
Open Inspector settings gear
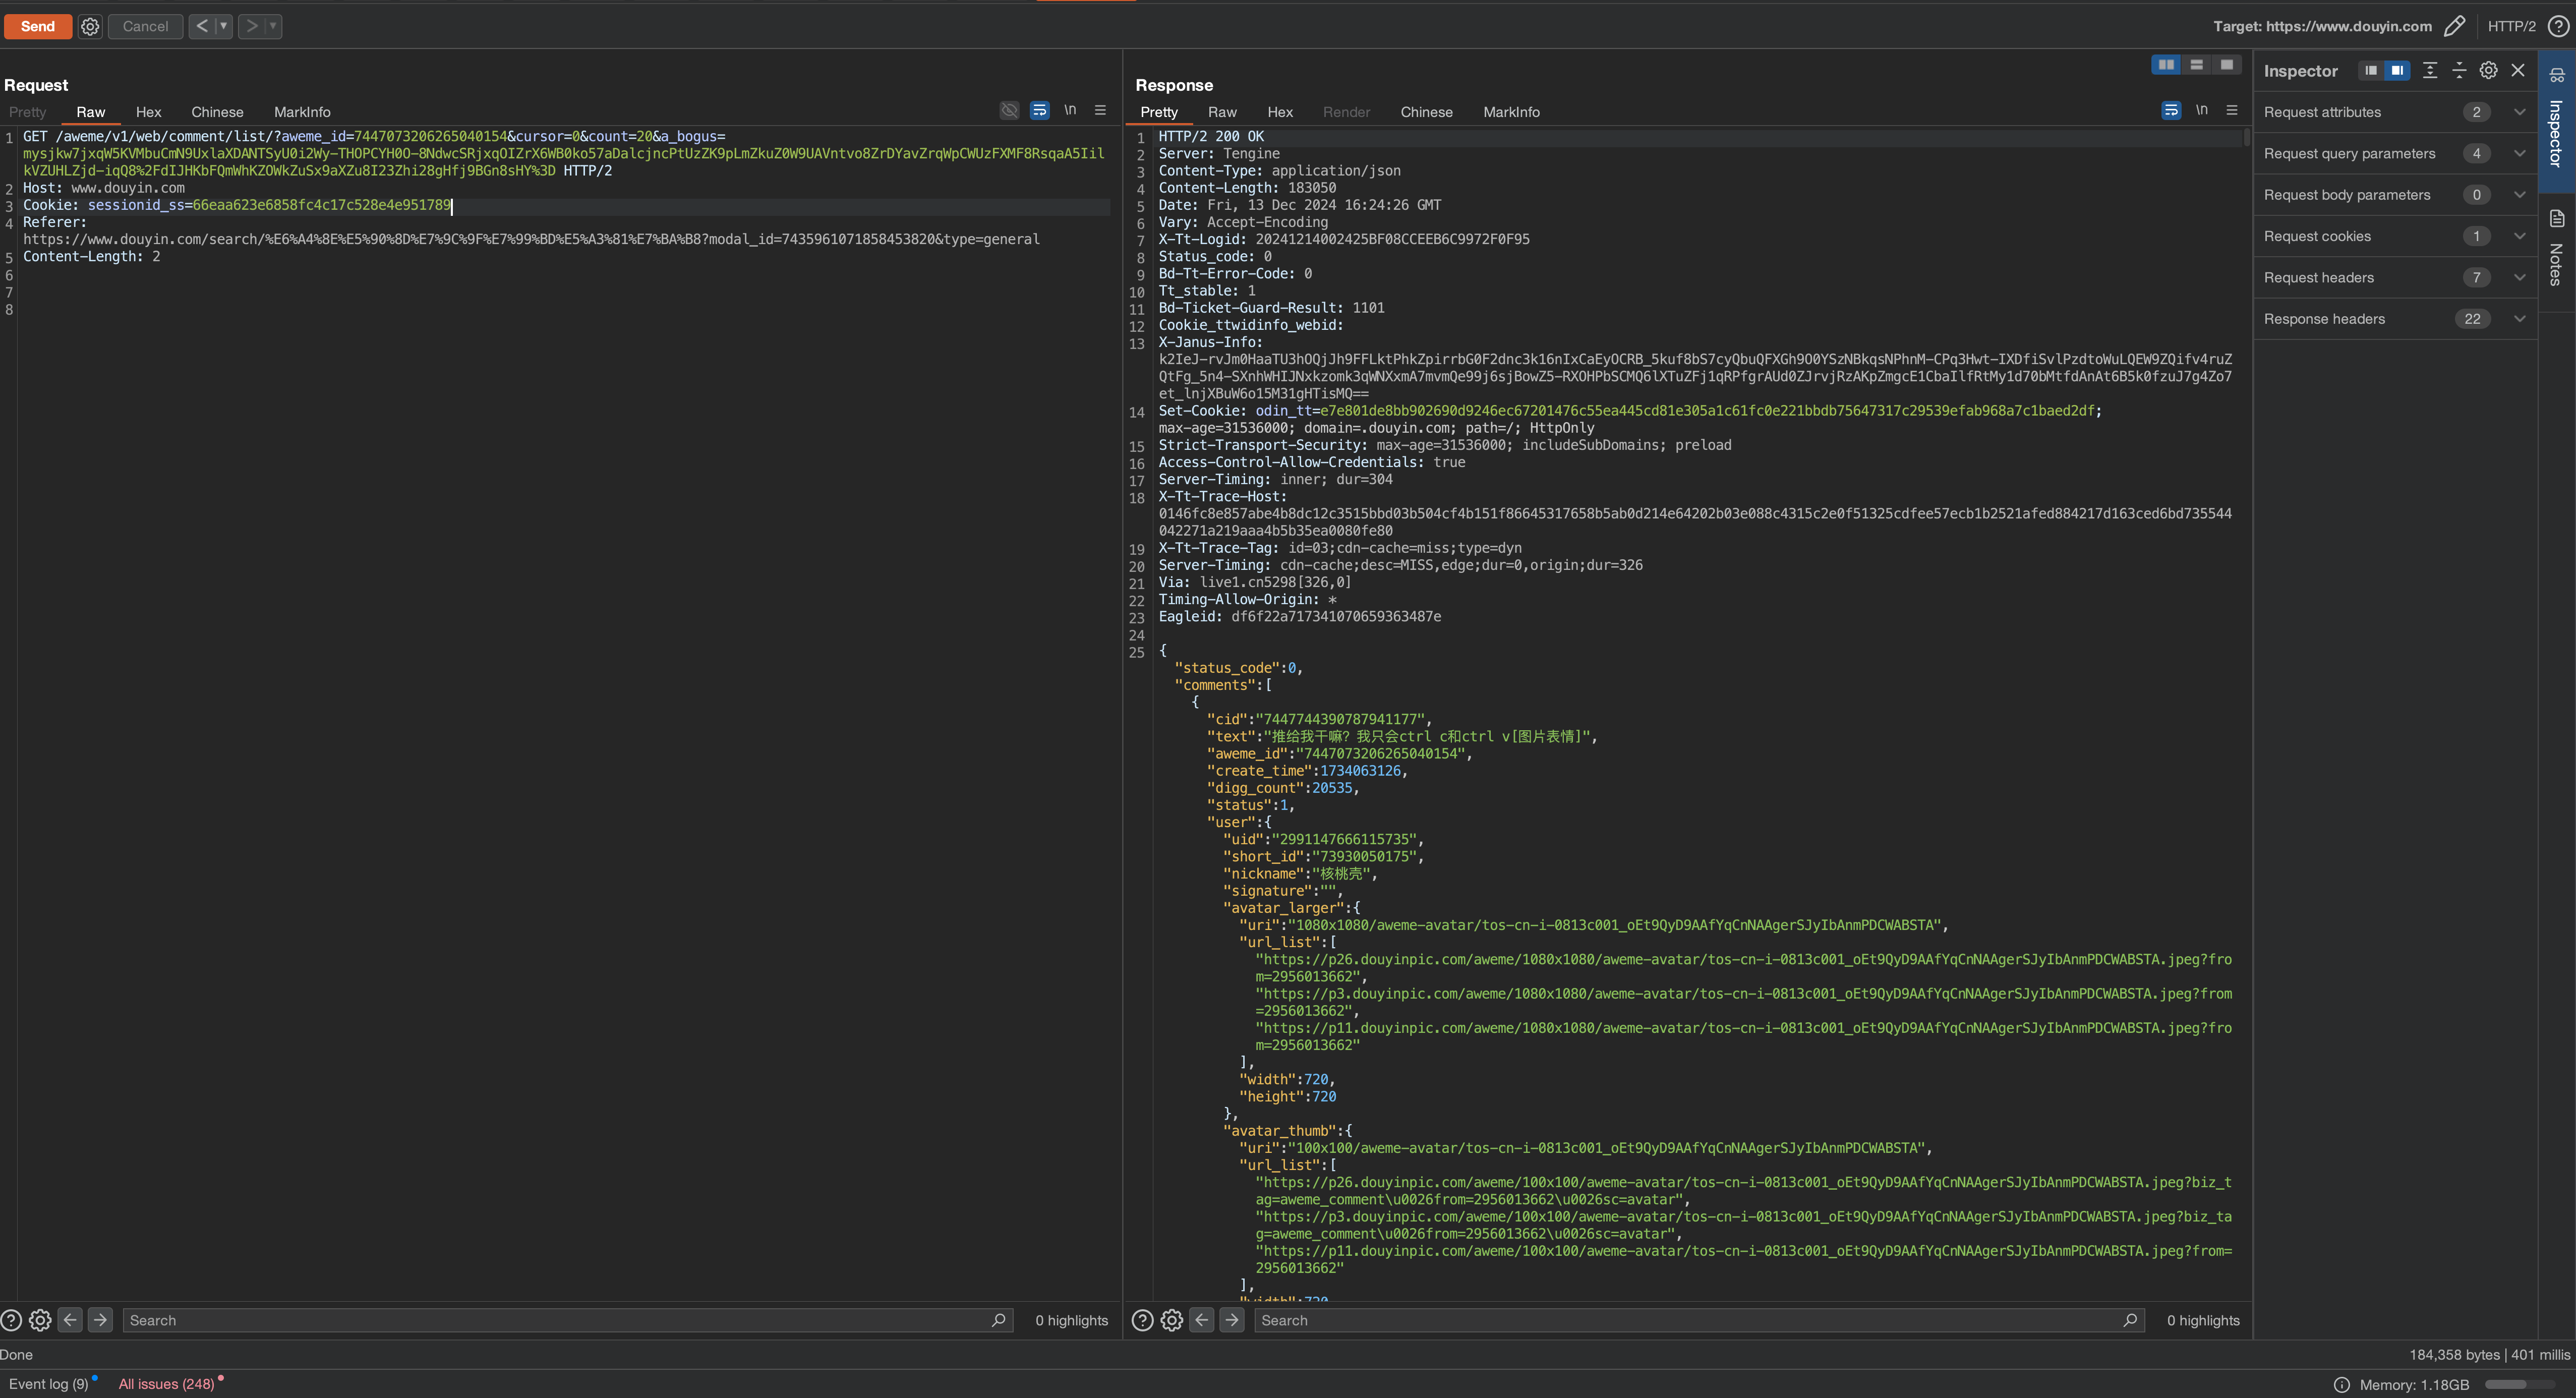click(x=2488, y=70)
